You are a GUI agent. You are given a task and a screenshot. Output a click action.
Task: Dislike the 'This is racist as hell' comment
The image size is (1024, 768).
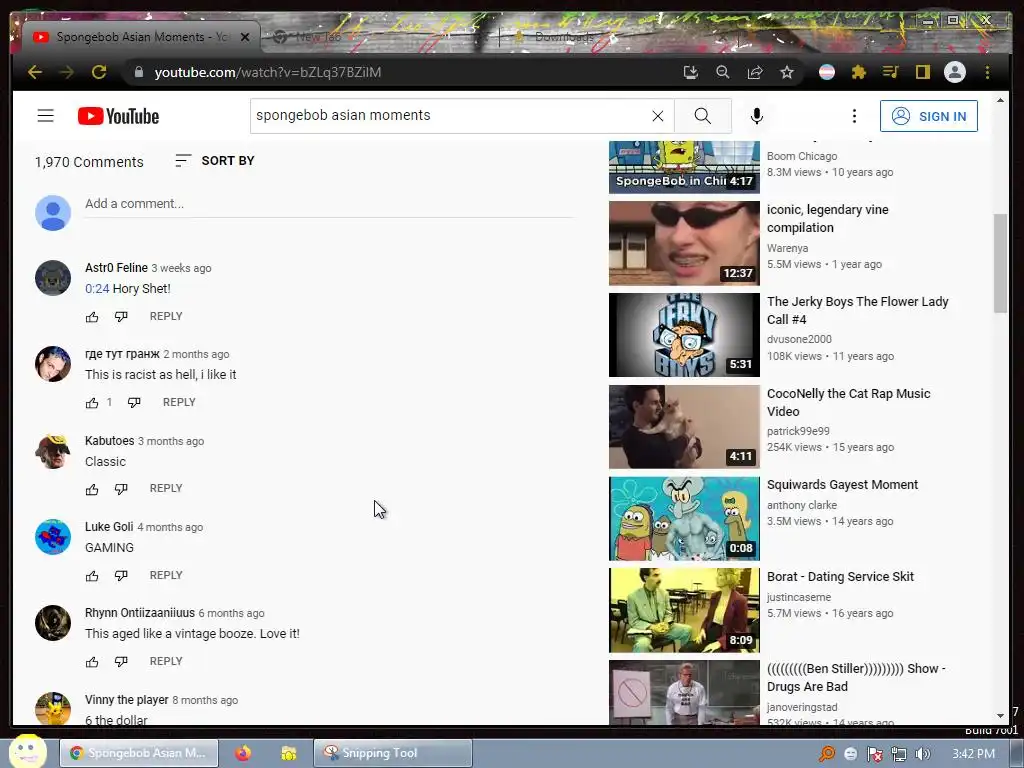pyautogui.click(x=134, y=403)
